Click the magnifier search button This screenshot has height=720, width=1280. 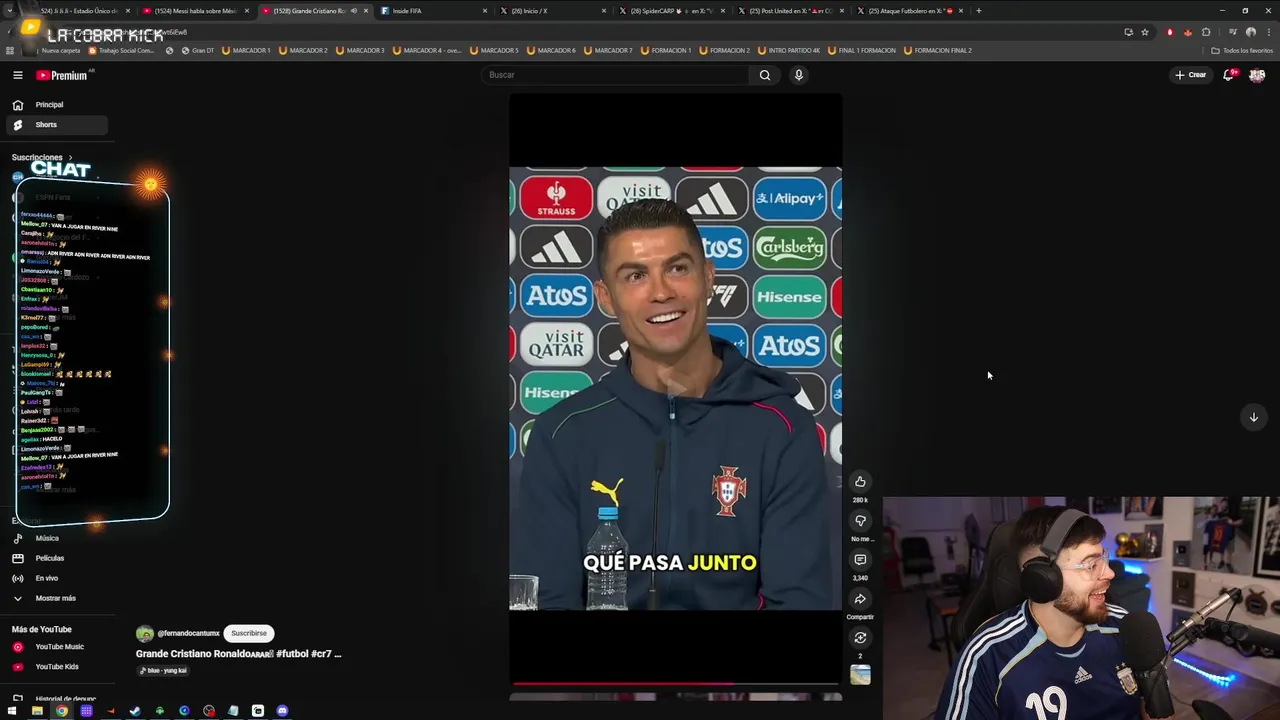[765, 75]
